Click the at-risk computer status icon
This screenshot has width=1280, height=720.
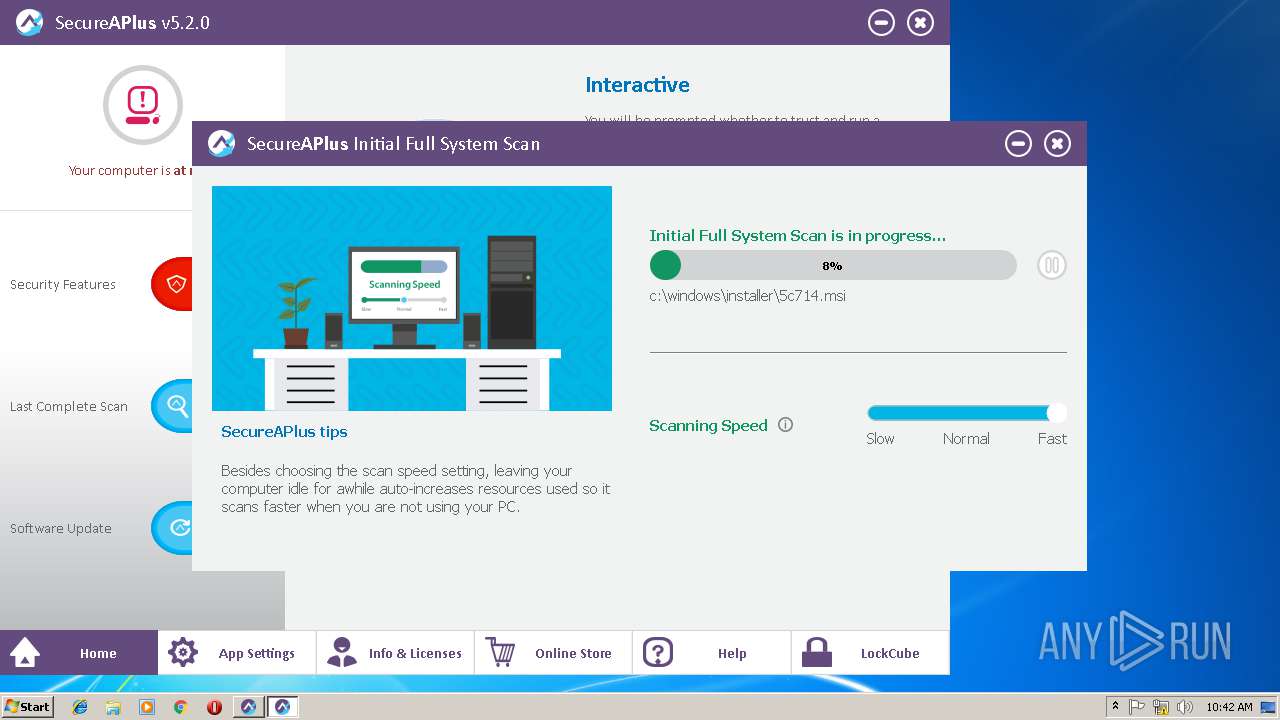[x=143, y=105]
